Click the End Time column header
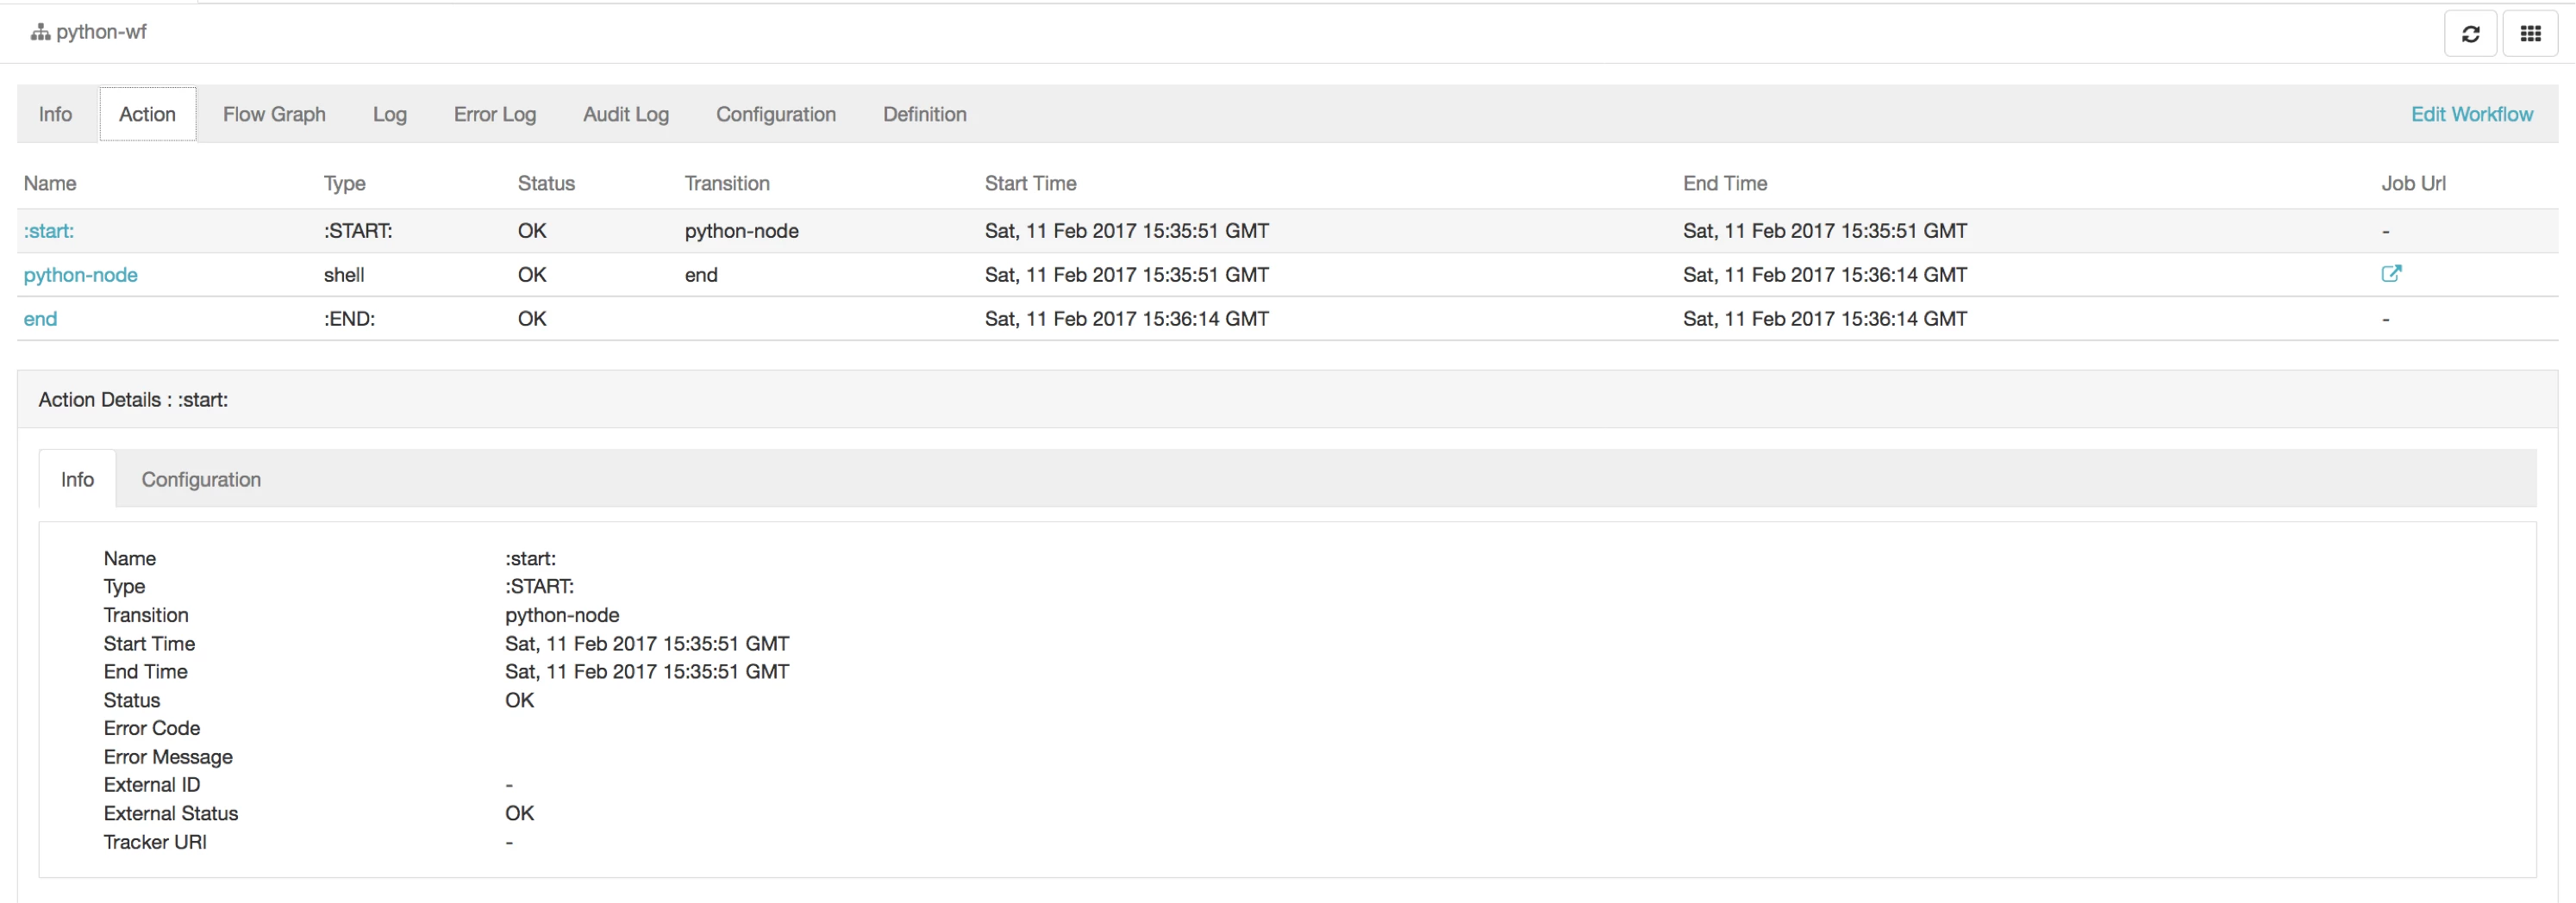The width and height of the screenshot is (2576, 903). (x=1725, y=183)
